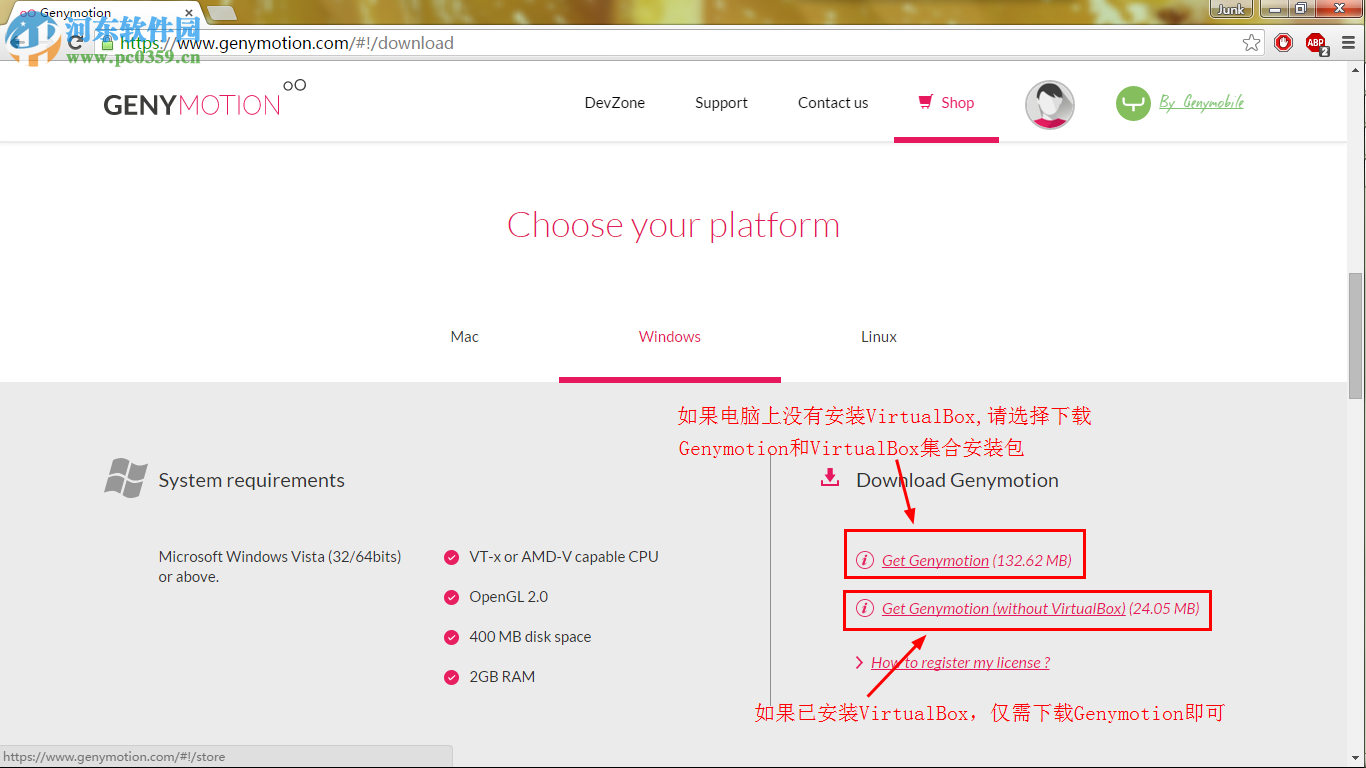The height and width of the screenshot is (768, 1366).
Task: Open the By Genymobile link
Action: coord(1201,102)
